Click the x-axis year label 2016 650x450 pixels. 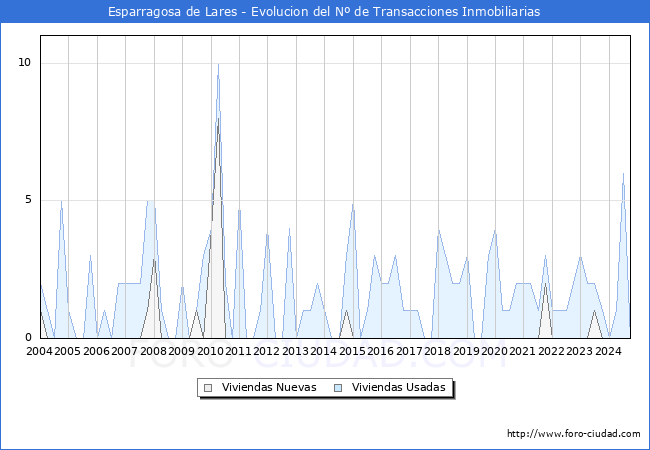pyautogui.click(x=381, y=351)
